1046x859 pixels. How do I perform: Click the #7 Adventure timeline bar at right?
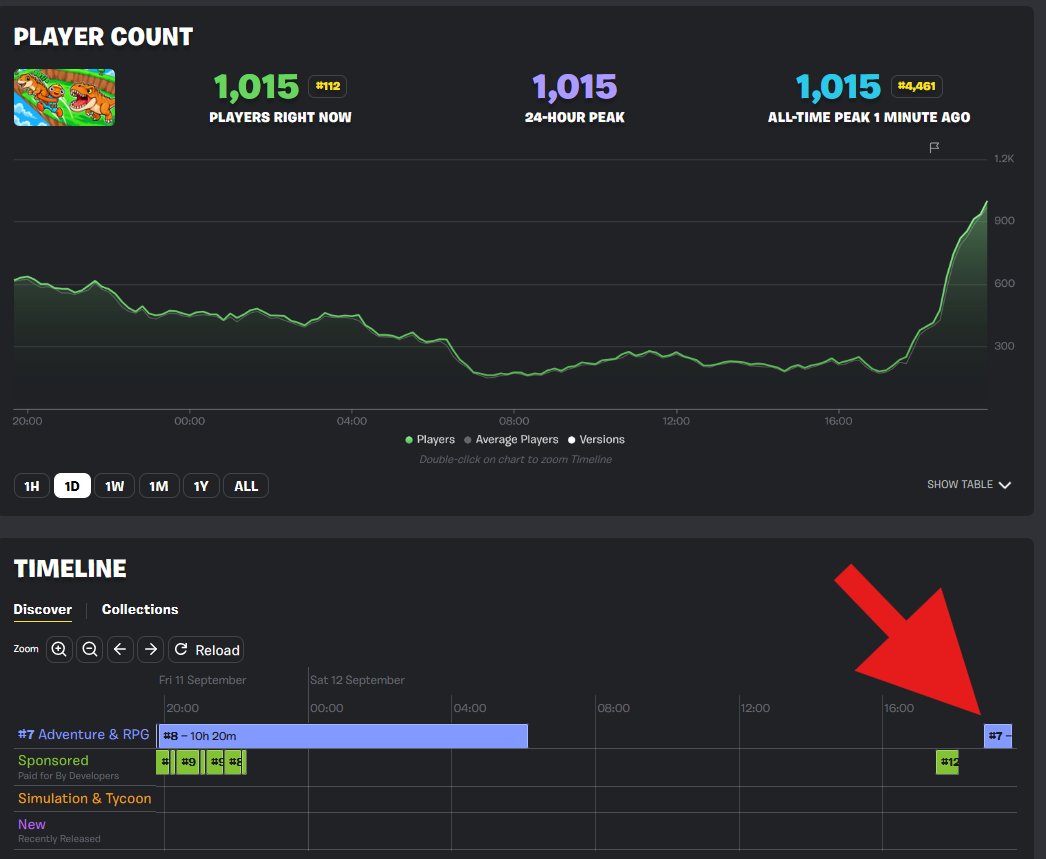[x=998, y=736]
